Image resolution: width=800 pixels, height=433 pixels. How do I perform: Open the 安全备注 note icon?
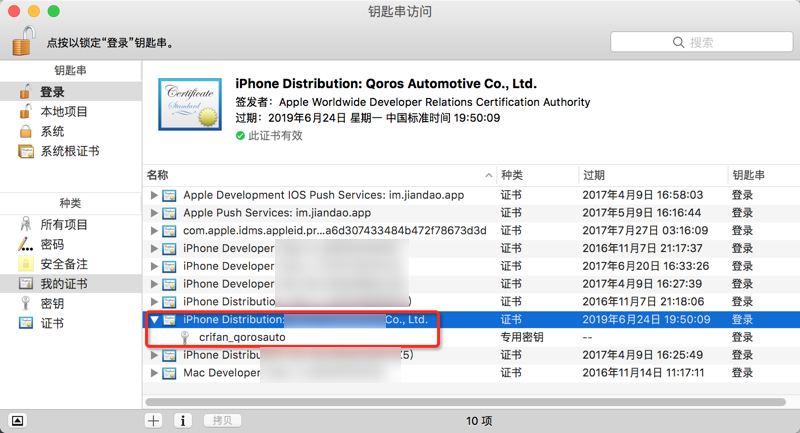click(26, 264)
